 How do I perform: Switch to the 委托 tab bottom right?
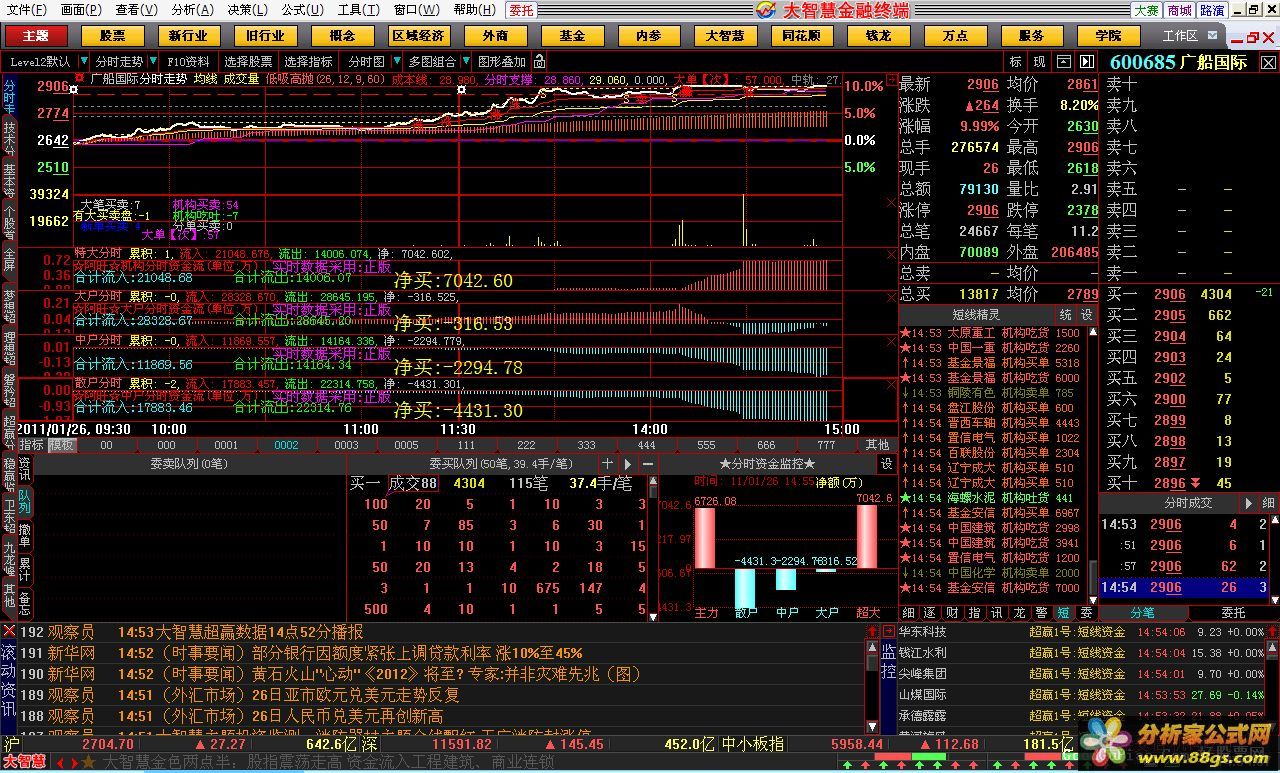(1233, 612)
